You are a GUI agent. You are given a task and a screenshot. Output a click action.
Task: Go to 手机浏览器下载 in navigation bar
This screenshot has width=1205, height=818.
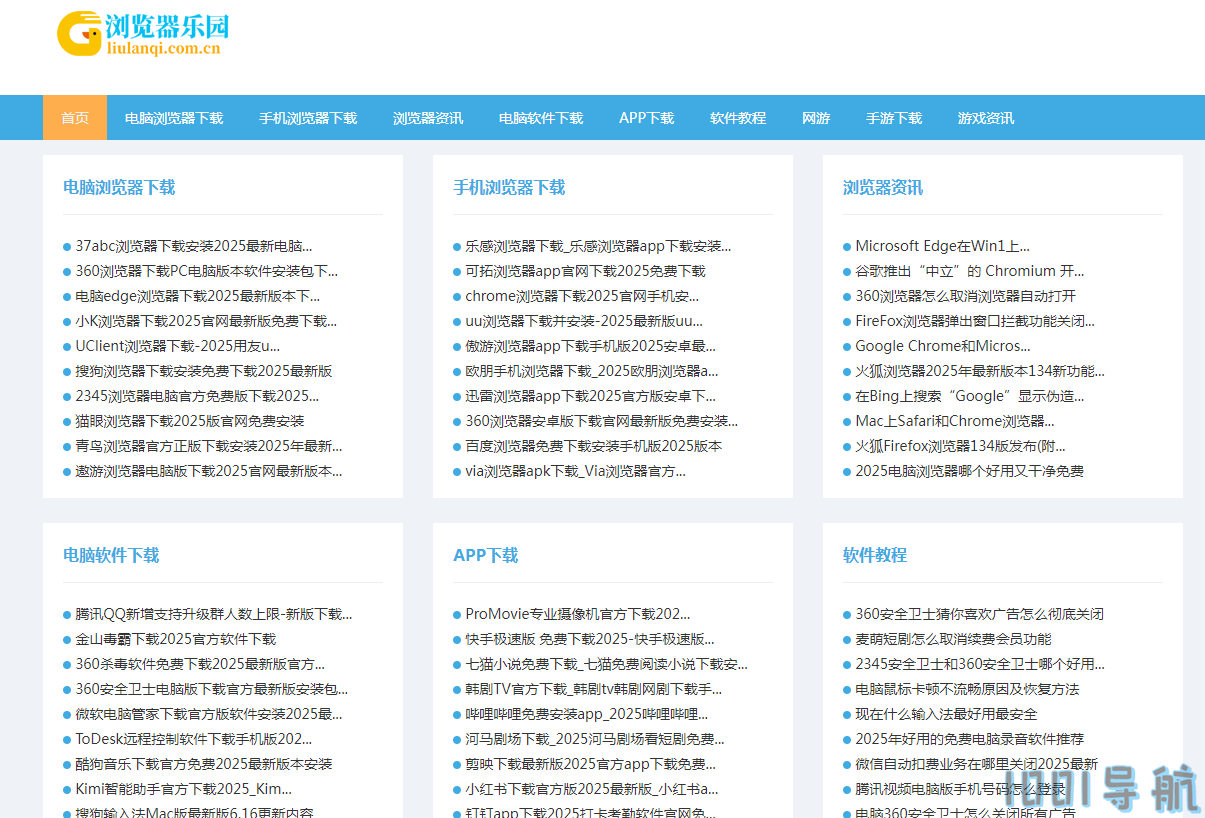[308, 118]
